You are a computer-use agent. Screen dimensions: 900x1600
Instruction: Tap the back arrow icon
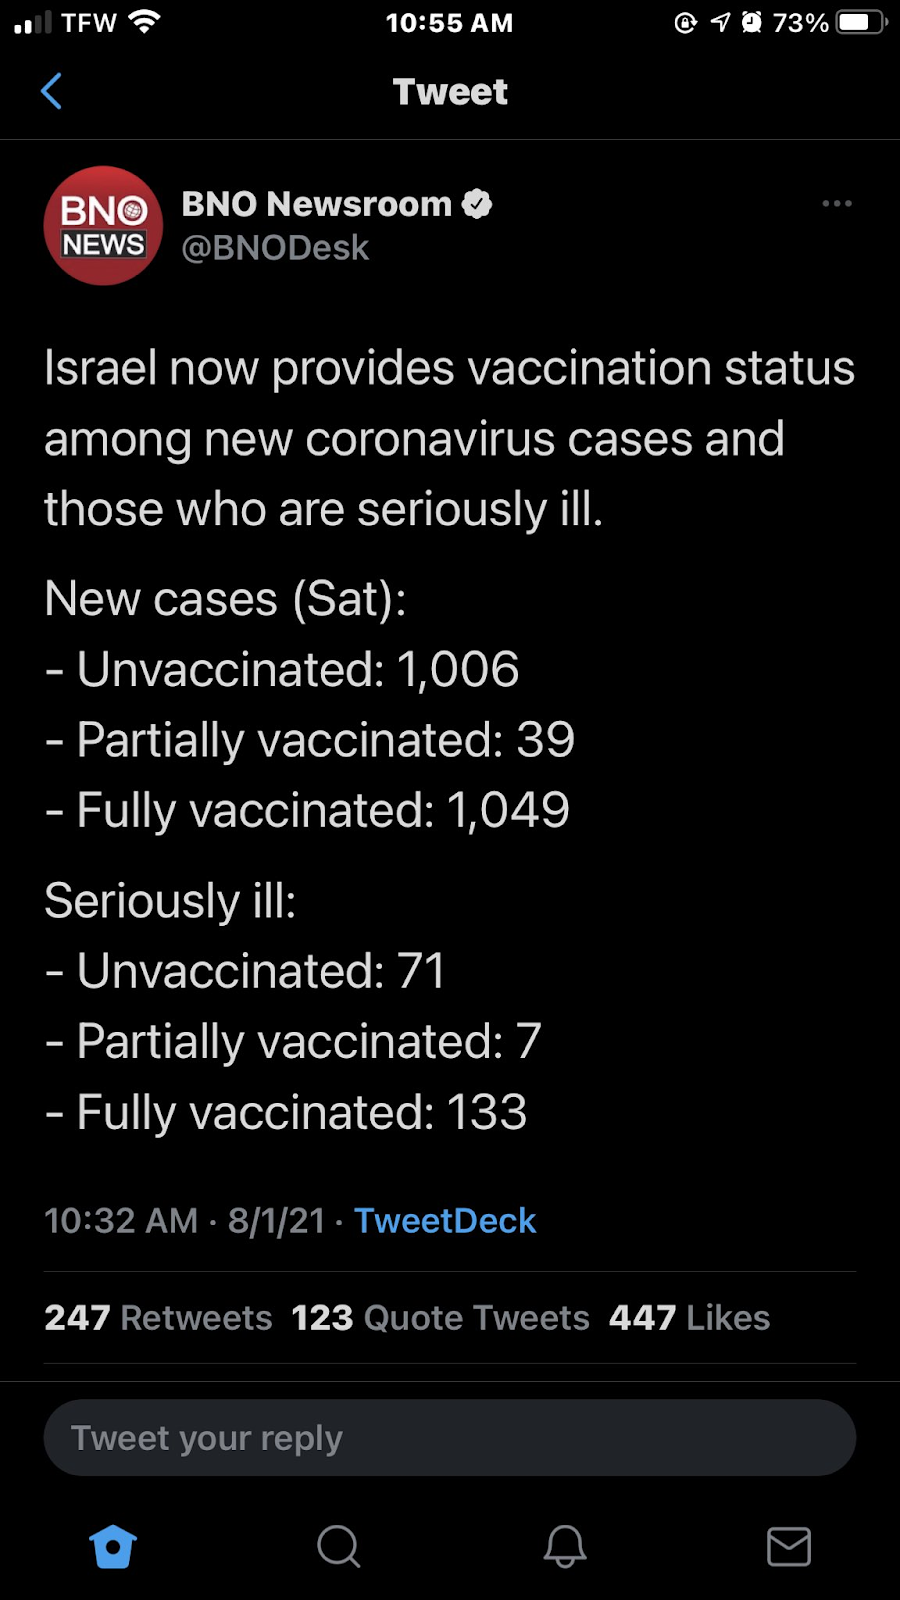pyautogui.click(x=52, y=91)
